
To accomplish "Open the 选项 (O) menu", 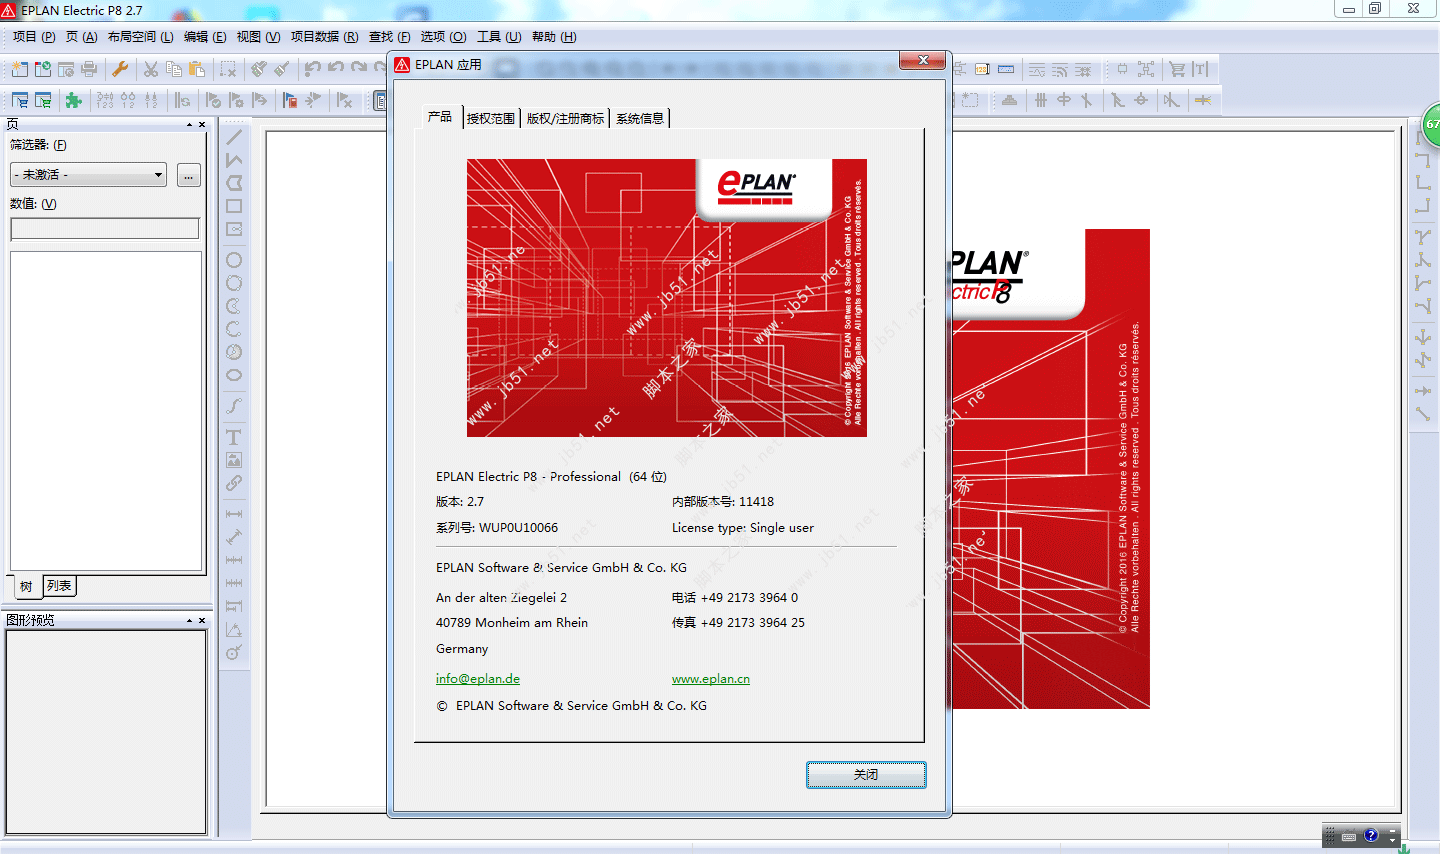I will click(x=443, y=37).
